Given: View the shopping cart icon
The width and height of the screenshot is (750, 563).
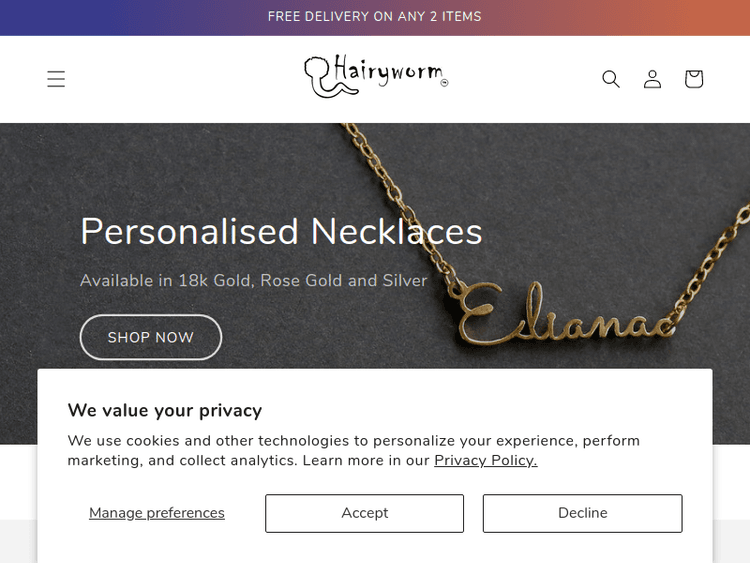Looking at the screenshot, I should 694,79.
